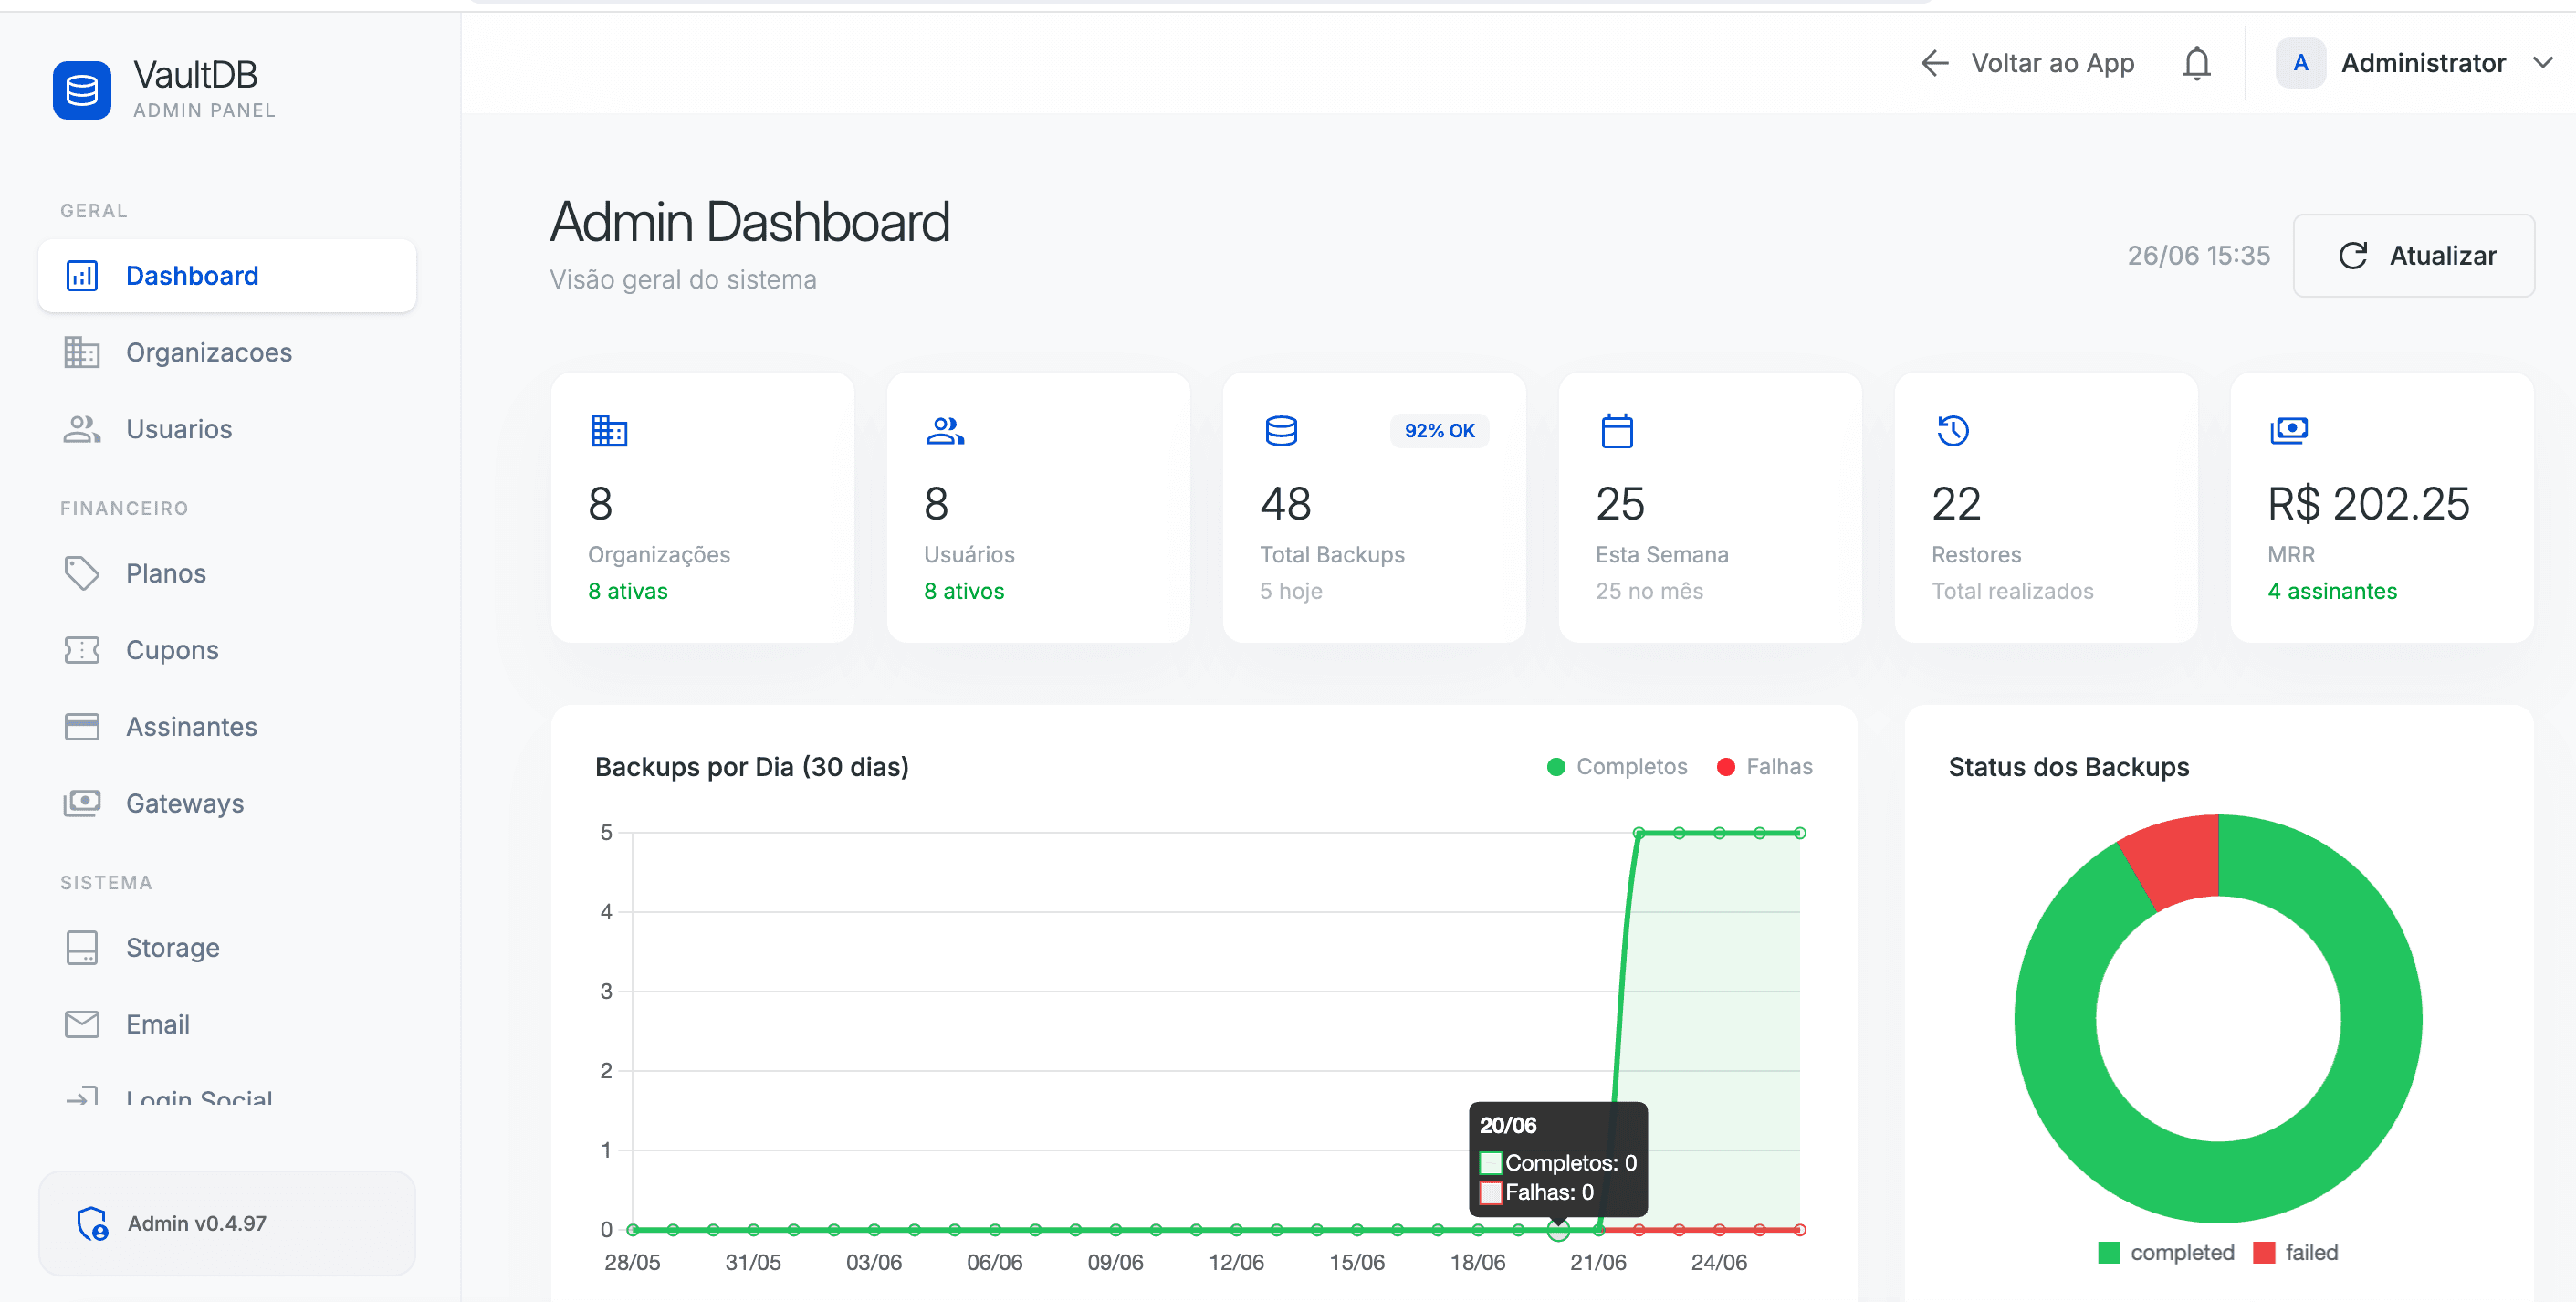
Task: Open the Storage menu item
Action: coord(227,947)
